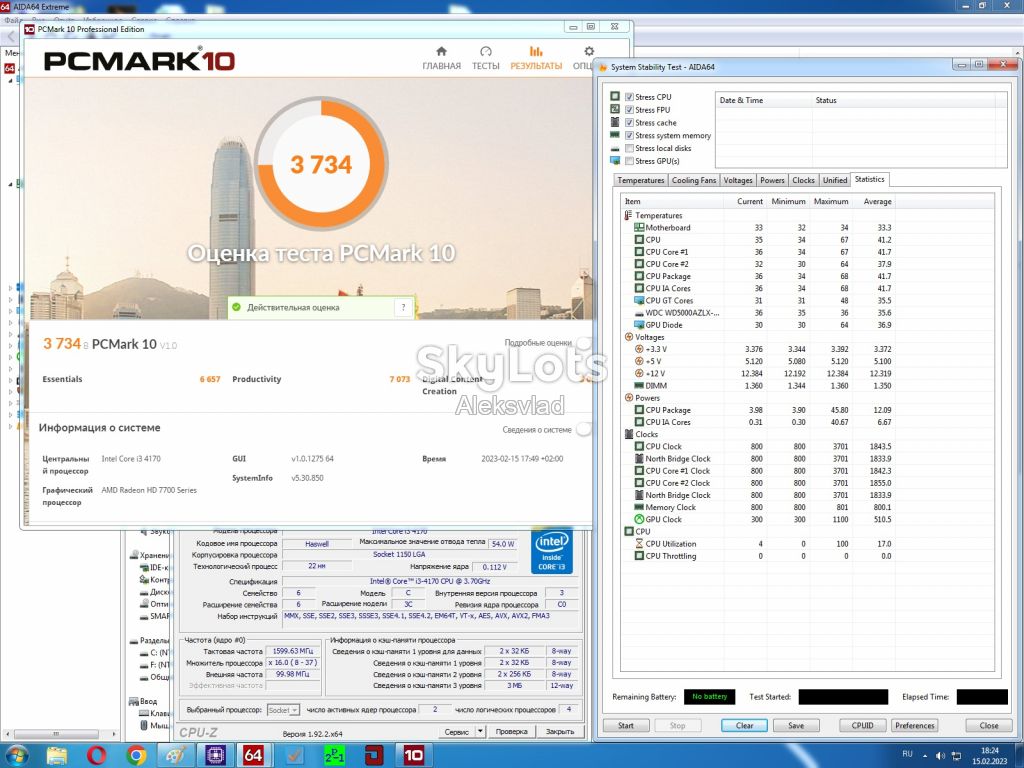Enable Stress local disks checkbox

(x=630, y=148)
